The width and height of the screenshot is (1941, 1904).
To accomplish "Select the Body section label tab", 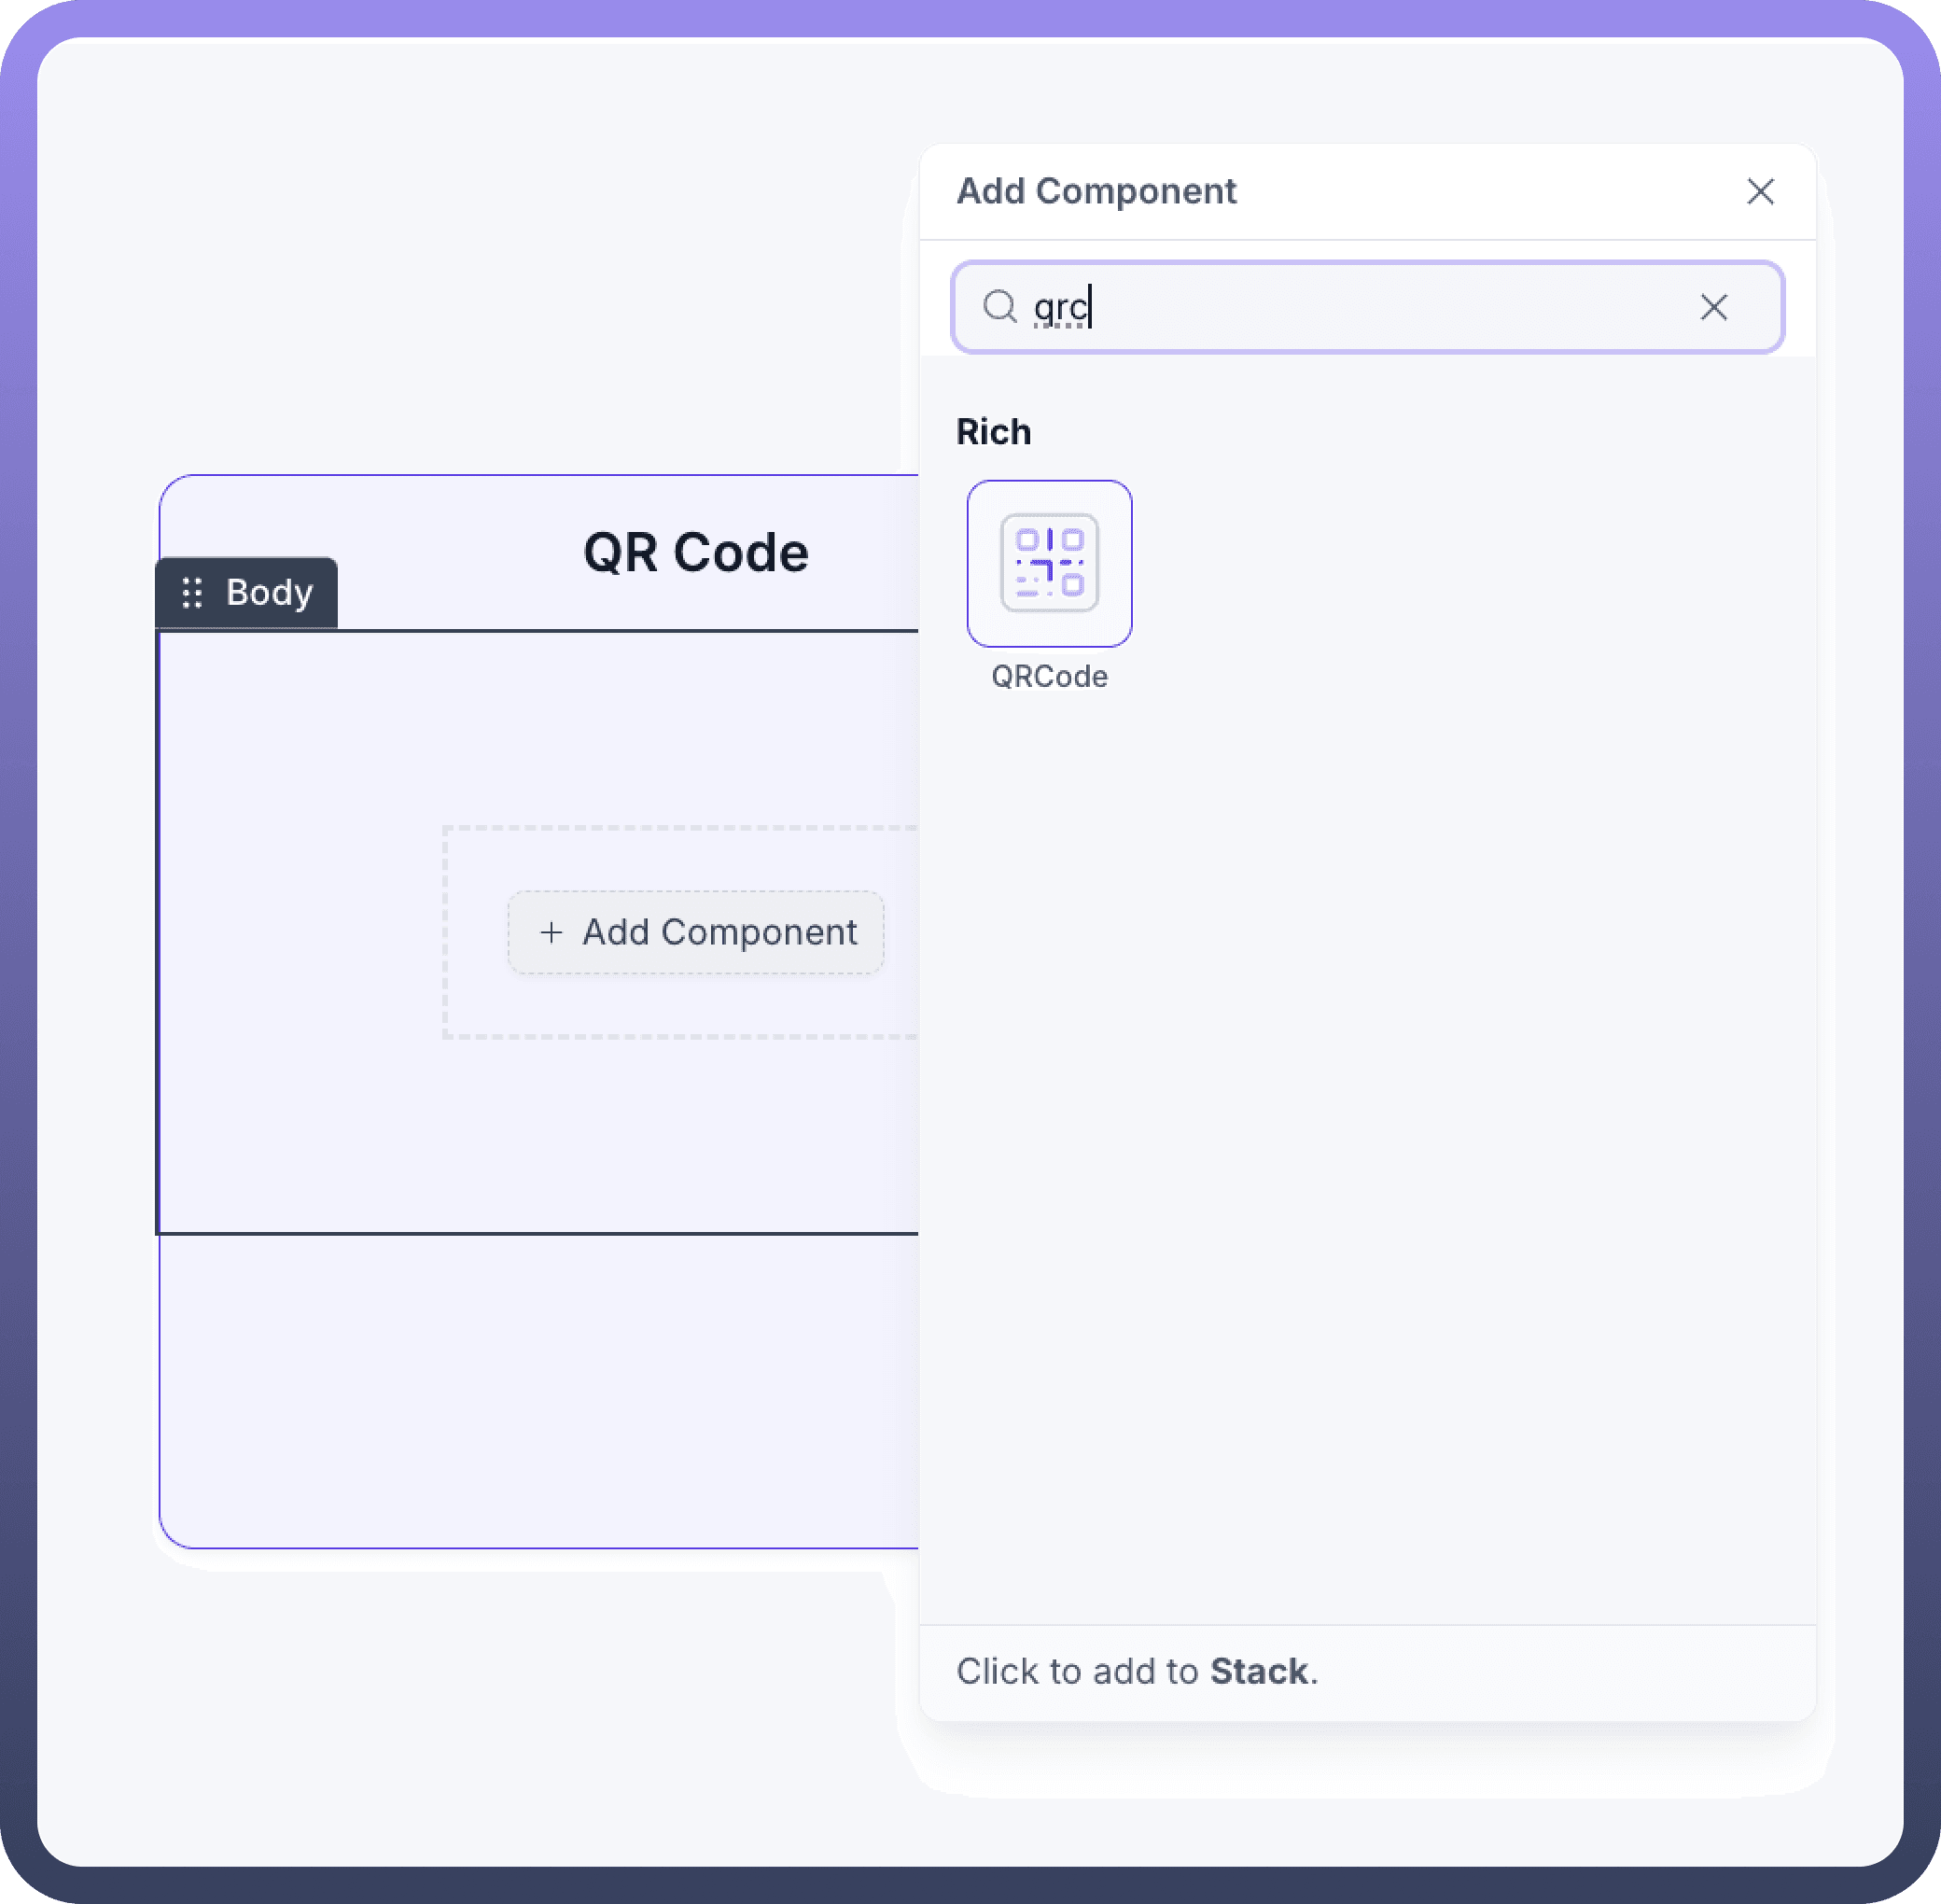I will (x=269, y=593).
